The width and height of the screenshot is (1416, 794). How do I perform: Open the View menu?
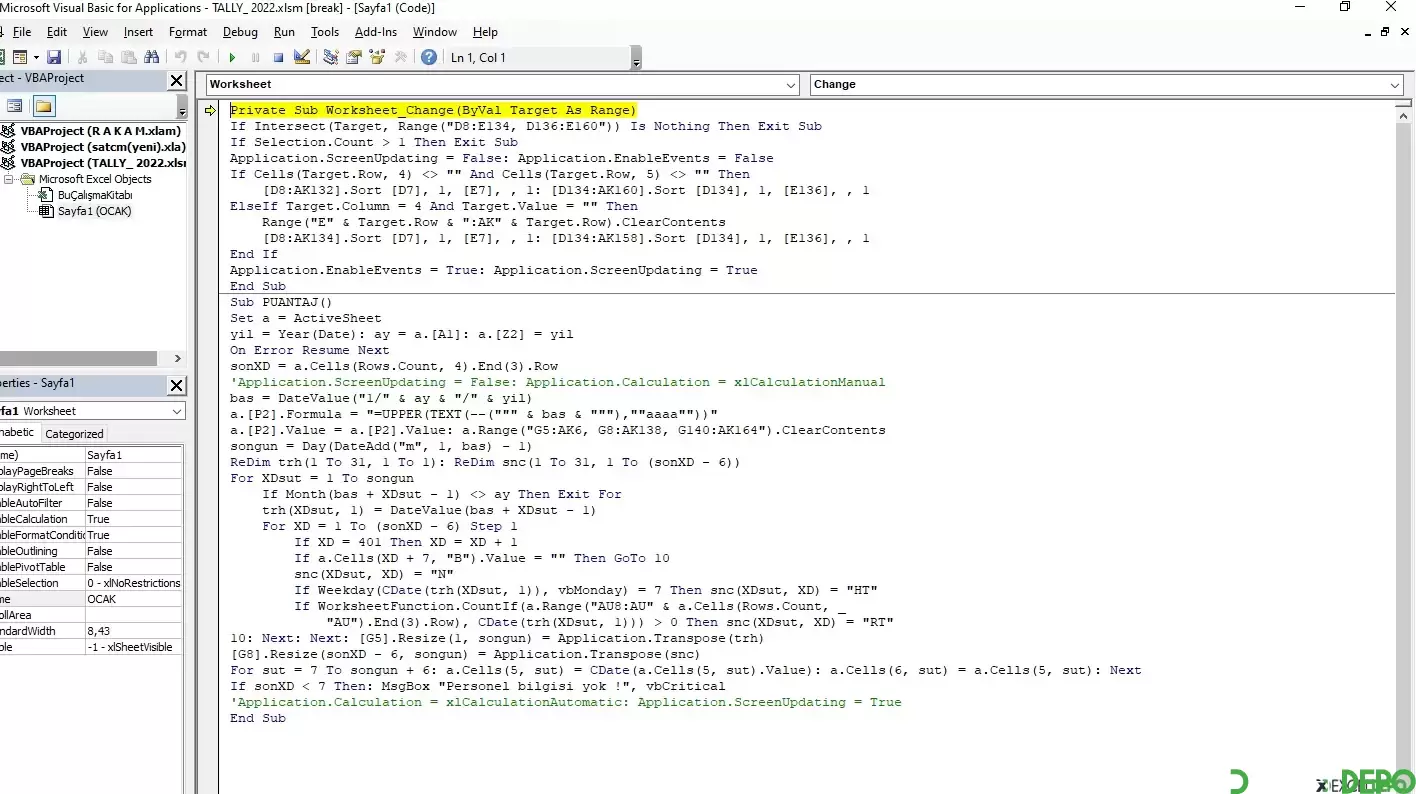[x=95, y=32]
